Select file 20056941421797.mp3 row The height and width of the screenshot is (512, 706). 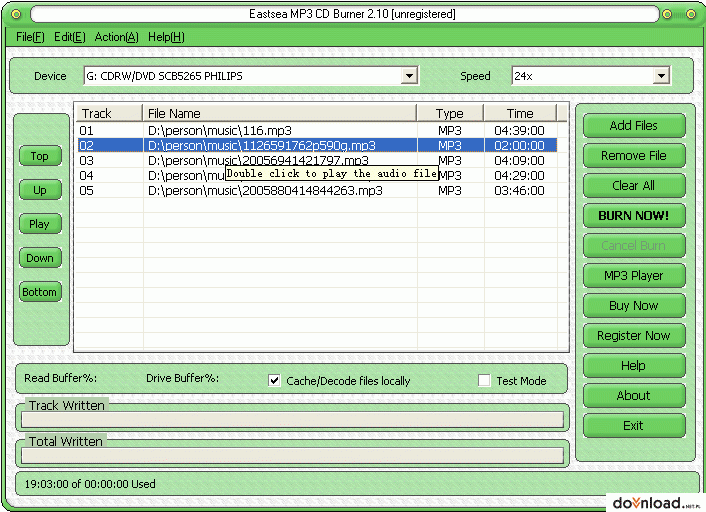coord(317,160)
